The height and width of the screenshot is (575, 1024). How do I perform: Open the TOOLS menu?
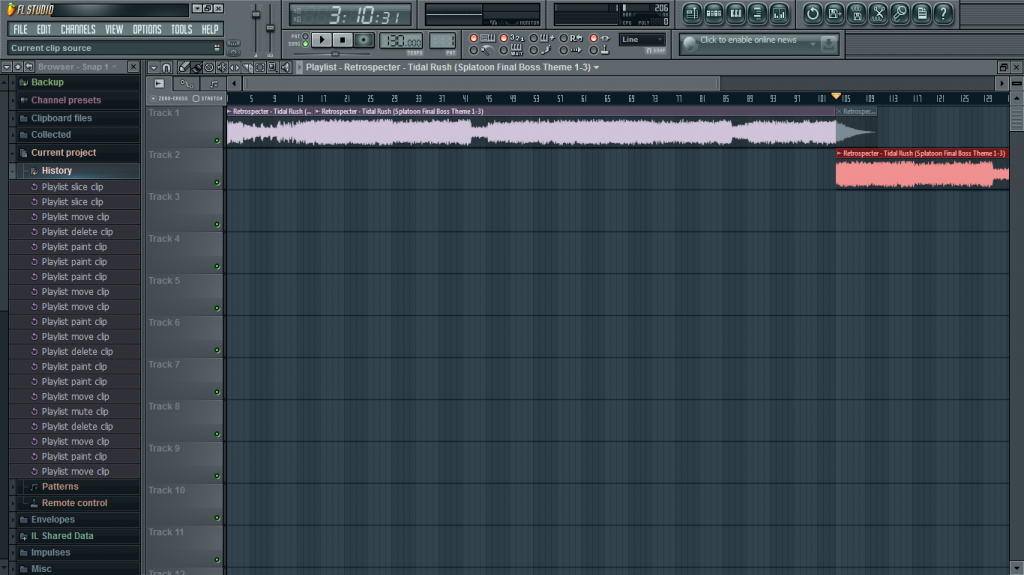[182, 29]
